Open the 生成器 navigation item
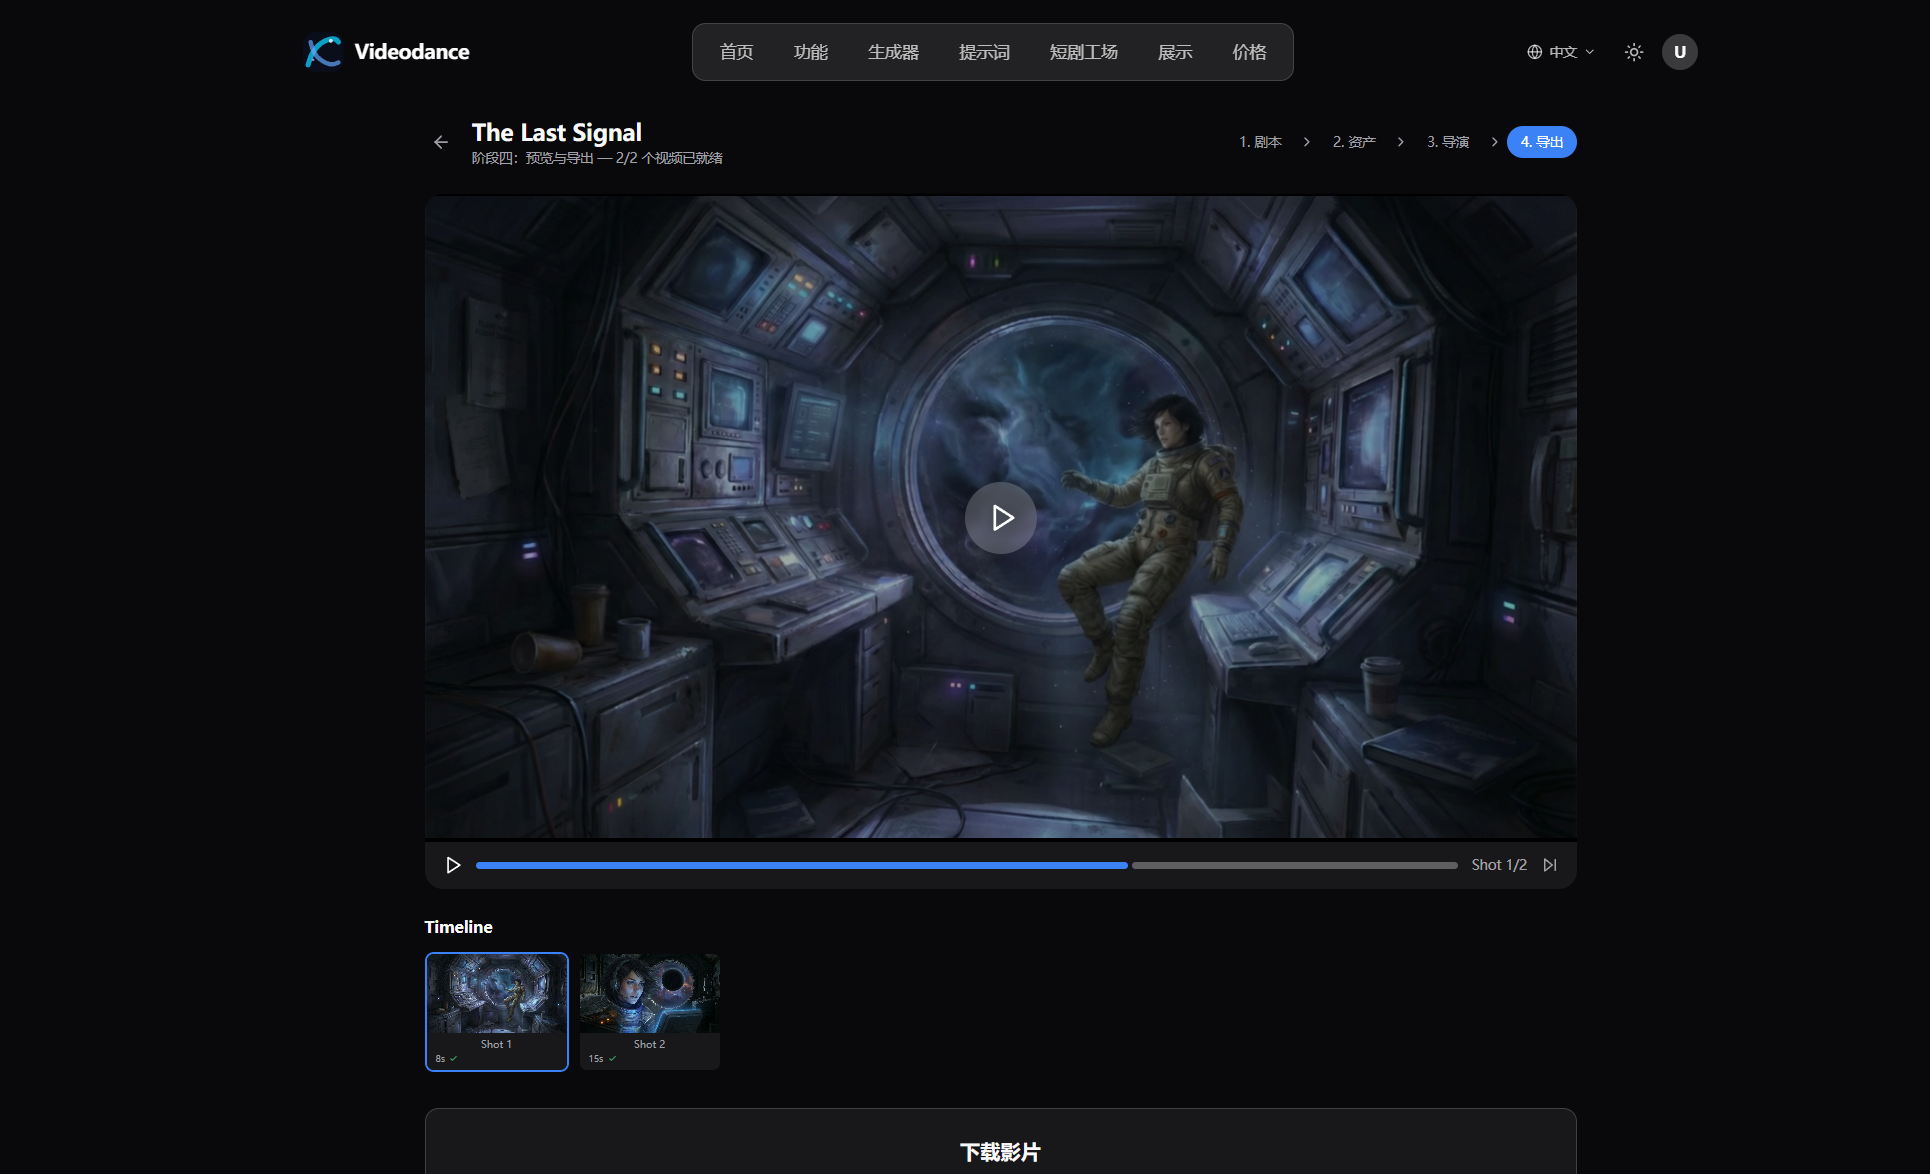This screenshot has width=1930, height=1174. point(893,52)
